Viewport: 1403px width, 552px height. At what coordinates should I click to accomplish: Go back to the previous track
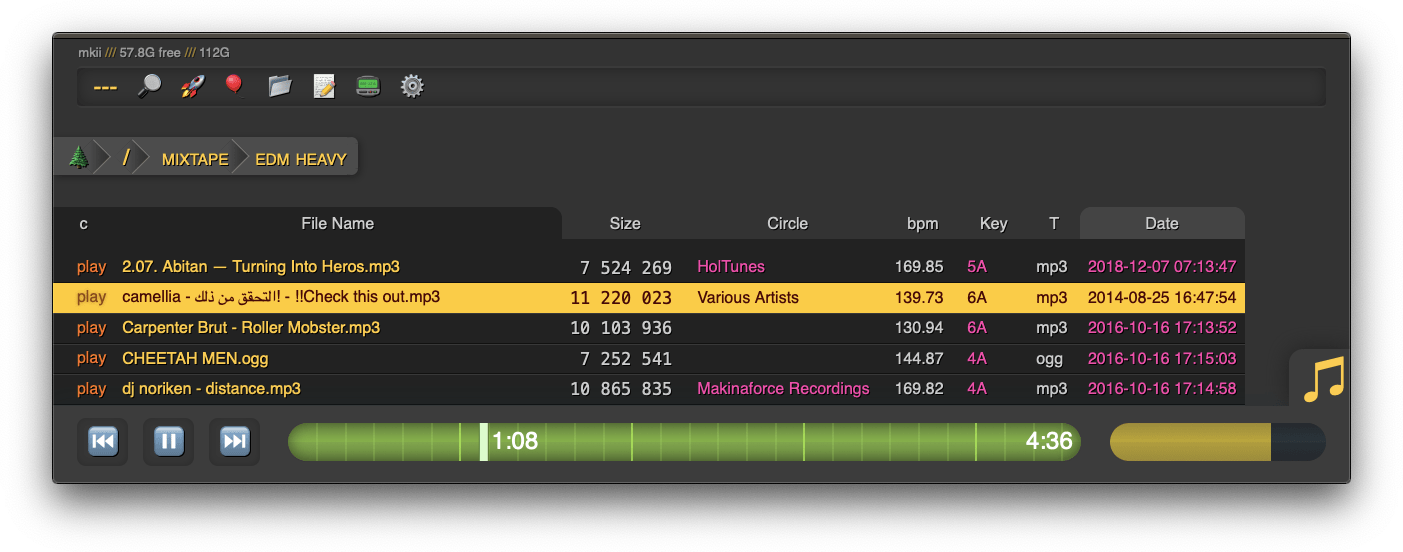click(x=103, y=441)
